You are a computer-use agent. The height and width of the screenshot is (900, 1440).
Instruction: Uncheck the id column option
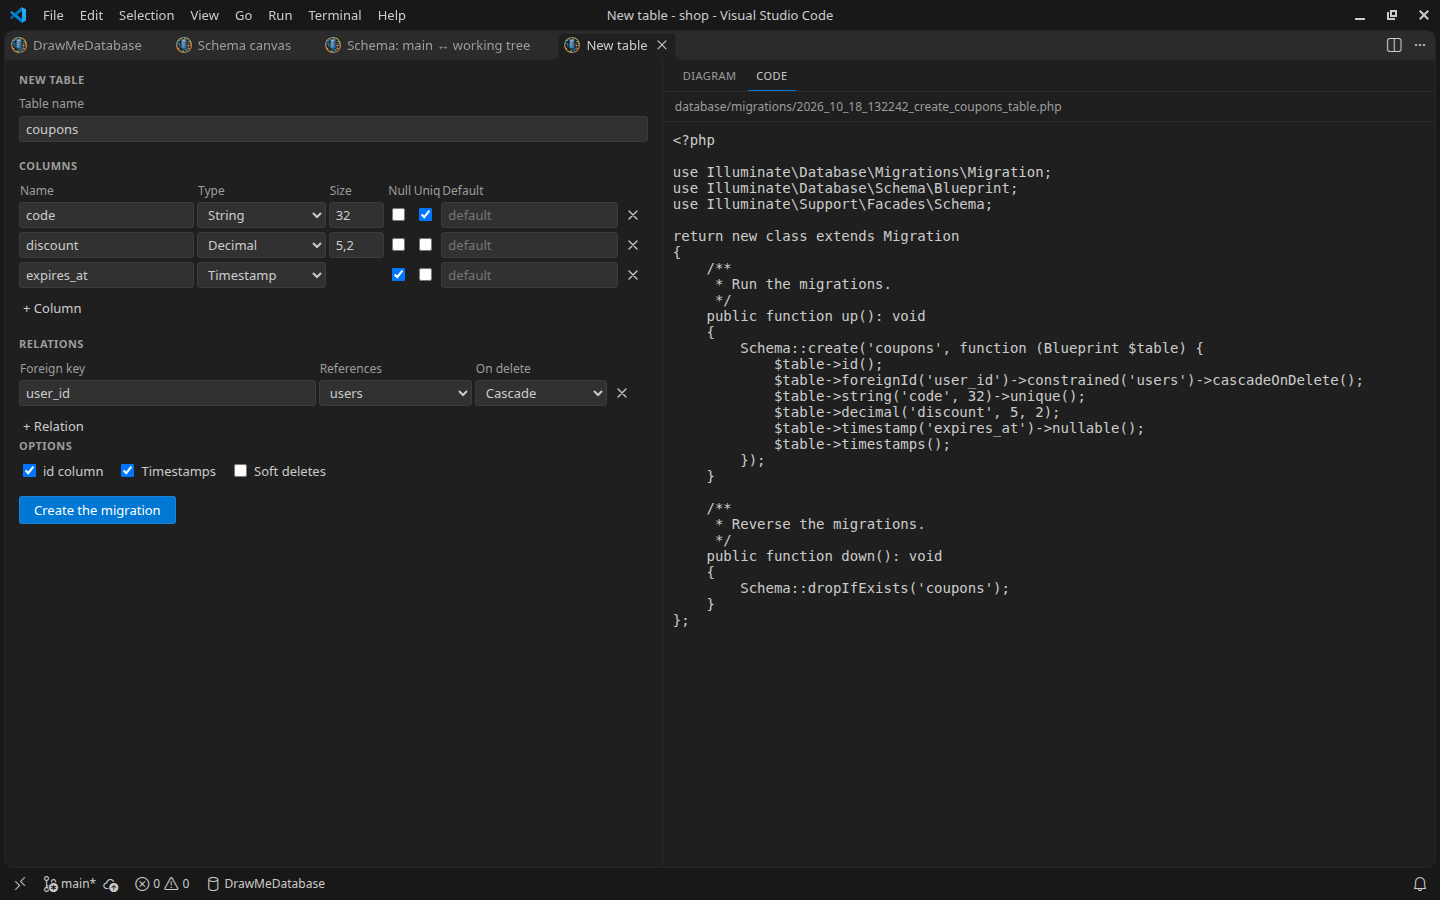pos(30,471)
